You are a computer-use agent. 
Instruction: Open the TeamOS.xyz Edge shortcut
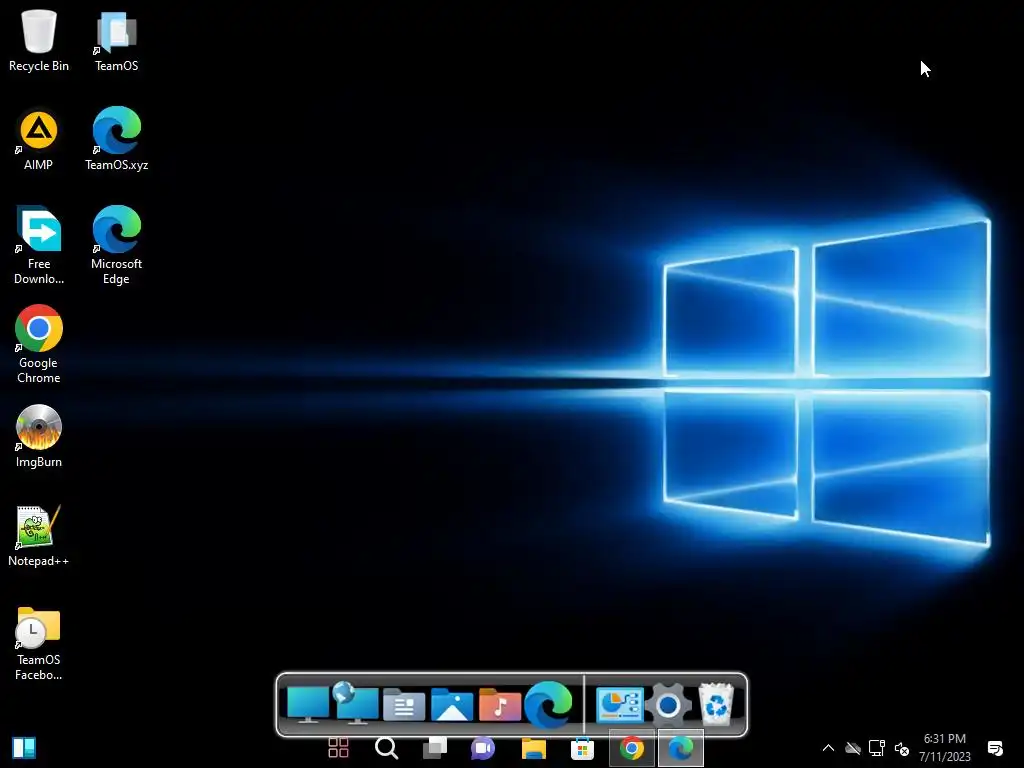116,140
